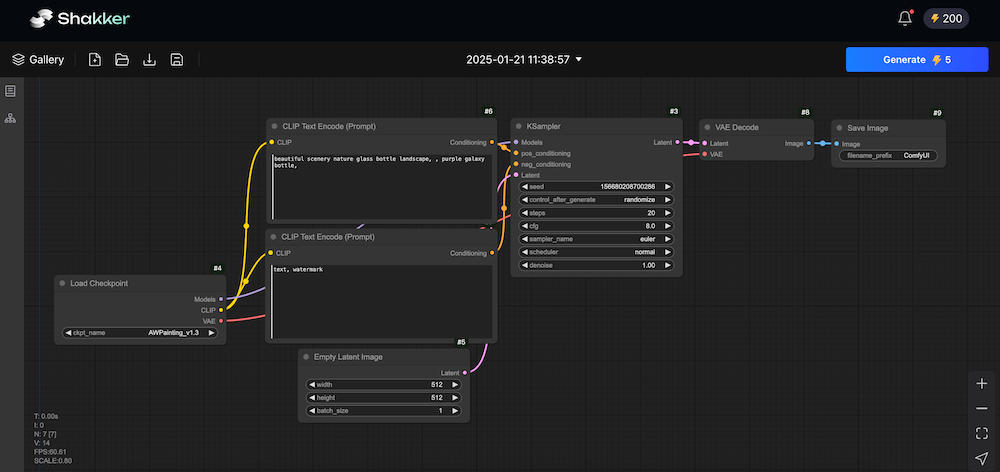Screen dimensions: 1000x472
Task: Click the KSampler Latent output port
Action: click(x=677, y=142)
